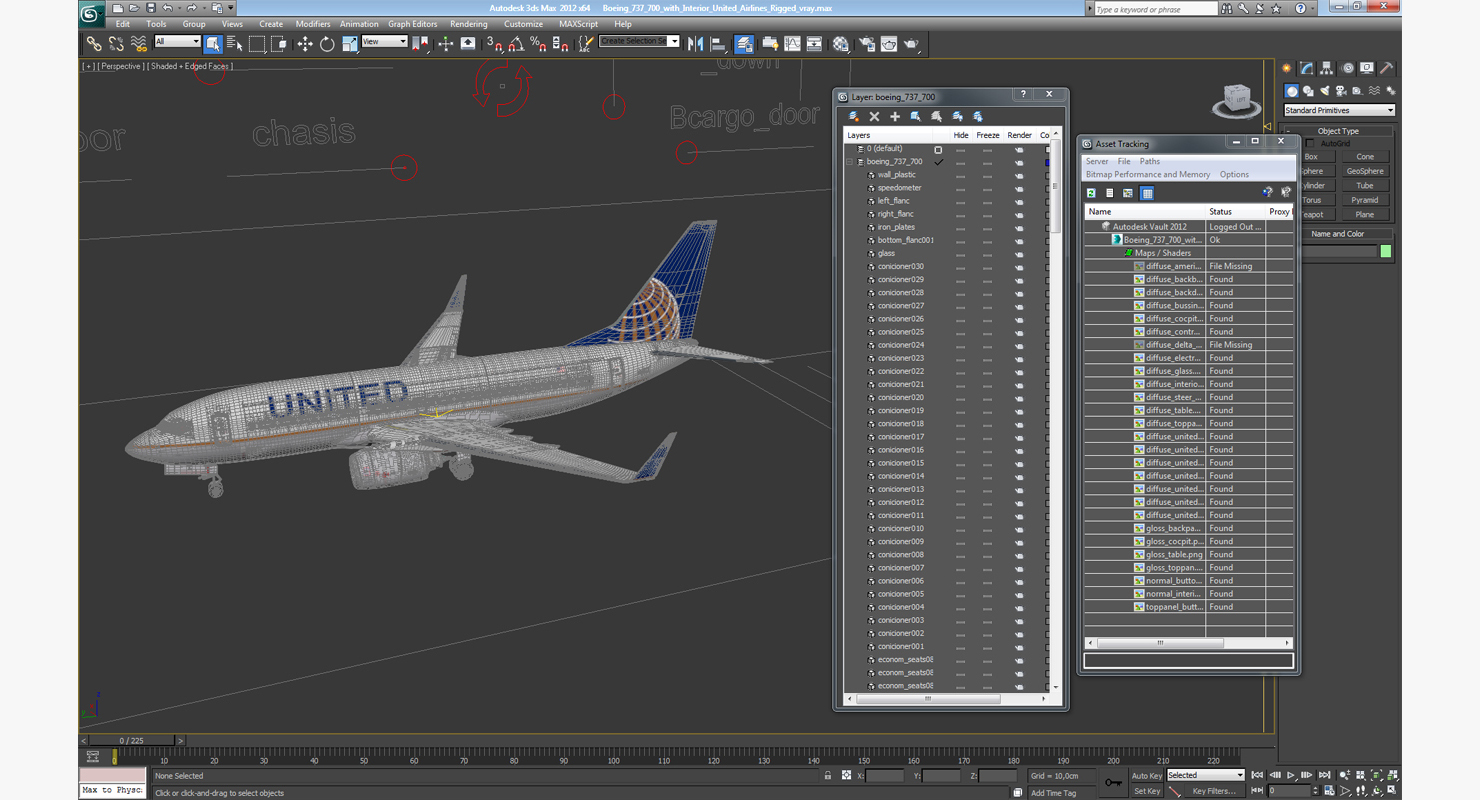
Task: Open the MAXScript menu
Action: coord(579,24)
